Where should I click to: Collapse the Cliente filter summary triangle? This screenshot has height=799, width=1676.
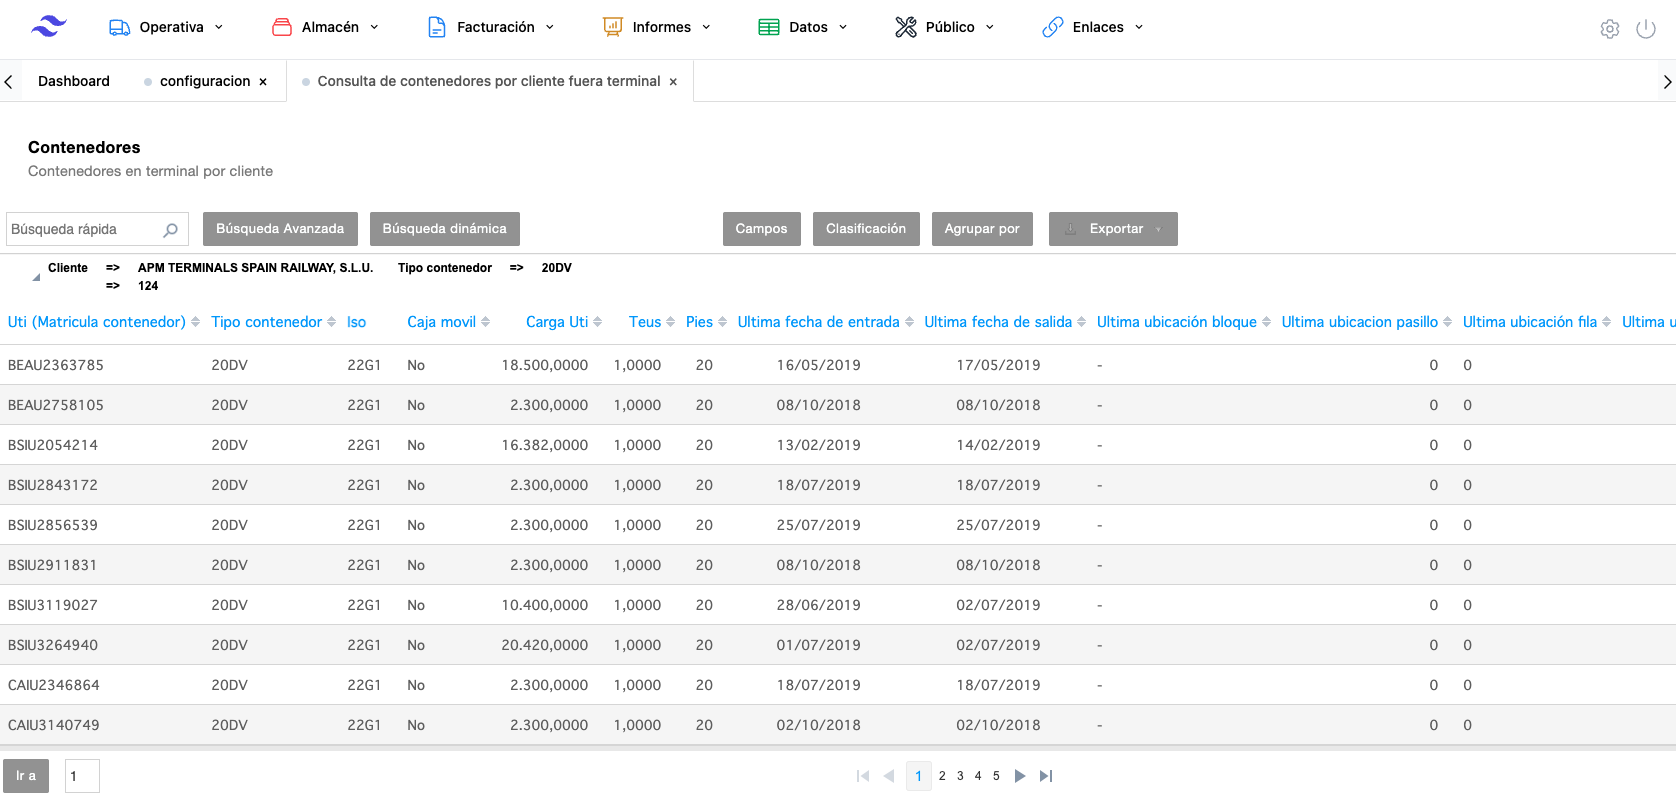(x=36, y=277)
